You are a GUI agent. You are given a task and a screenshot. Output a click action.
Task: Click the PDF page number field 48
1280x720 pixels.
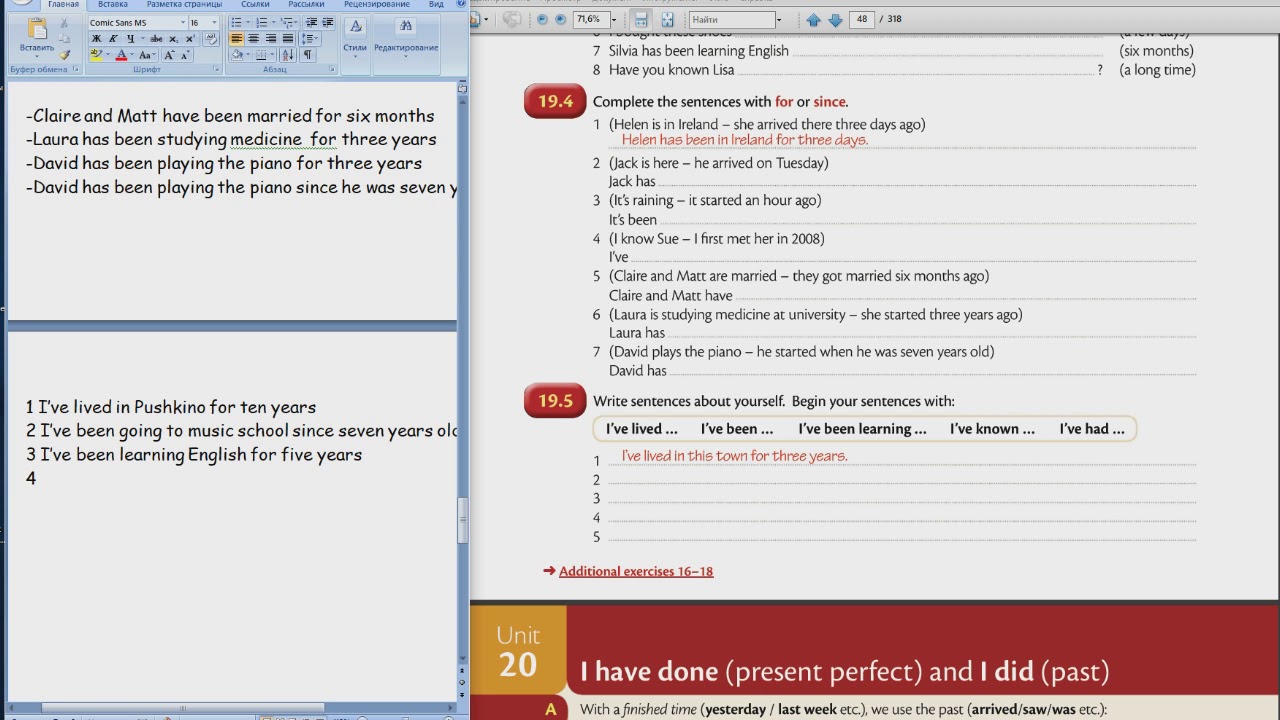[x=861, y=20]
